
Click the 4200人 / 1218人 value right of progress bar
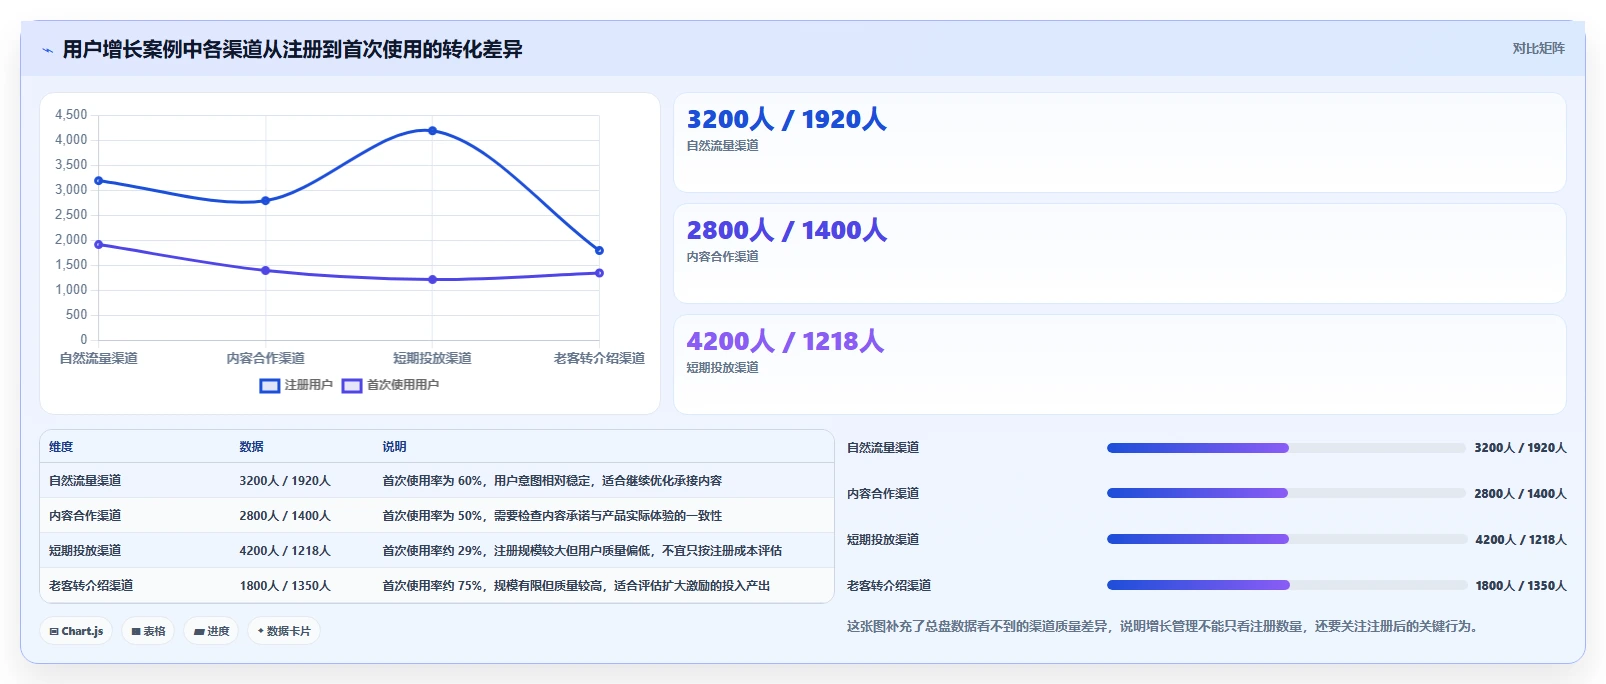click(x=1521, y=540)
